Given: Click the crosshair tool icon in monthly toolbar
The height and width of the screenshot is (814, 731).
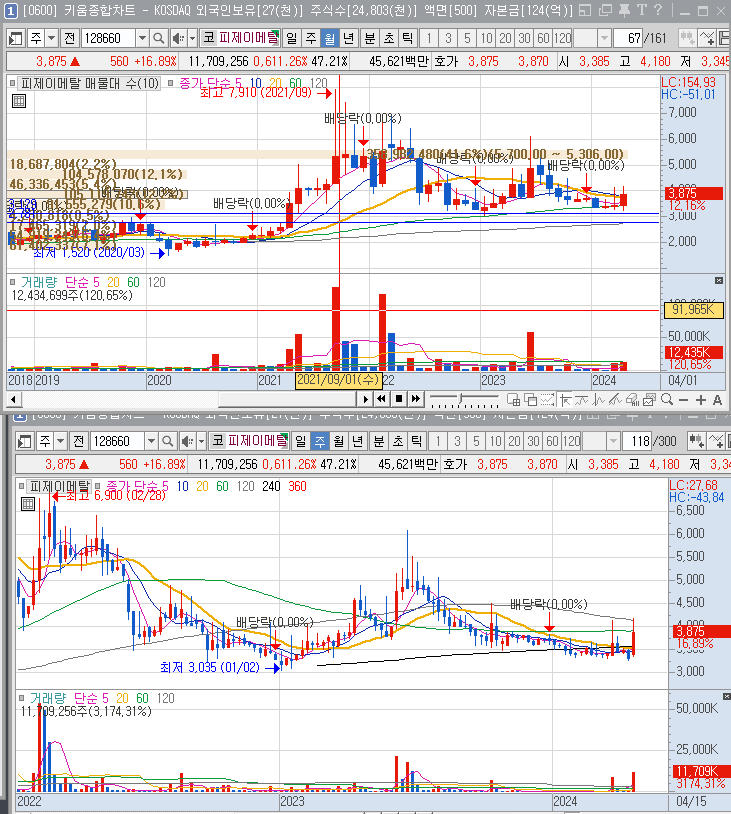Looking at the screenshot, I should (x=688, y=38).
